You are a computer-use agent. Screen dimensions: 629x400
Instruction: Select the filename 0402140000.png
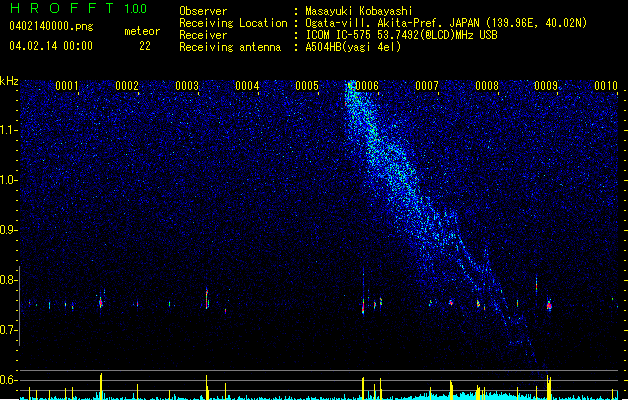[51, 26]
